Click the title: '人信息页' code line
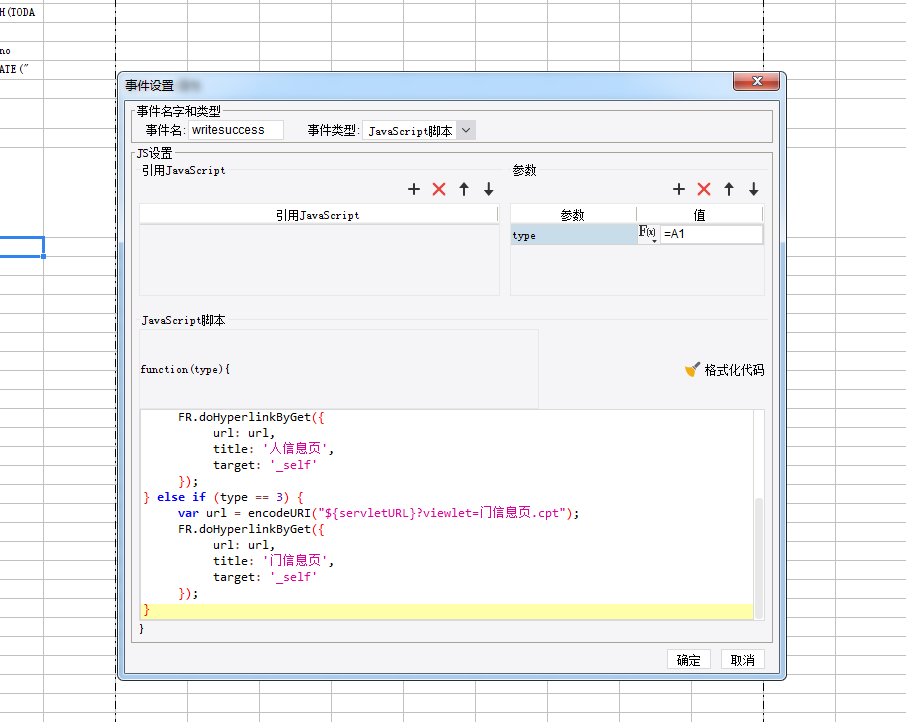This screenshot has width=906, height=722. 273,449
